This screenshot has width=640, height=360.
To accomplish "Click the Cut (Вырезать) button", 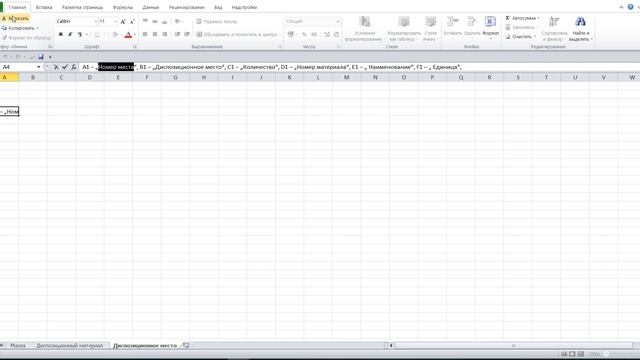I will [x=15, y=18].
